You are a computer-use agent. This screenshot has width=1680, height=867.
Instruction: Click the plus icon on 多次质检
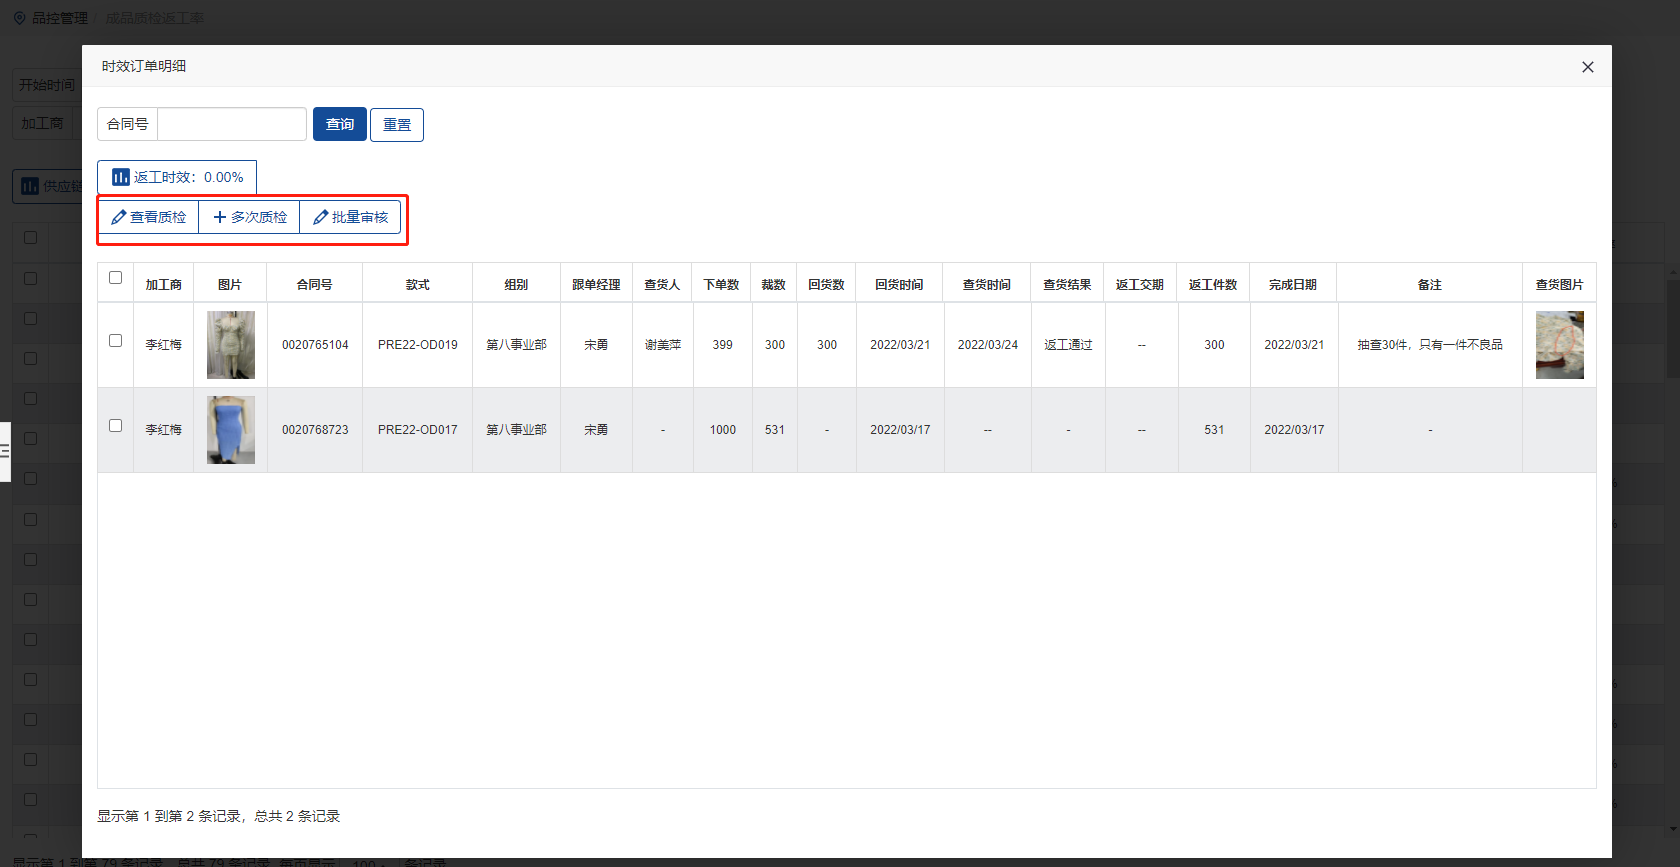point(220,217)
